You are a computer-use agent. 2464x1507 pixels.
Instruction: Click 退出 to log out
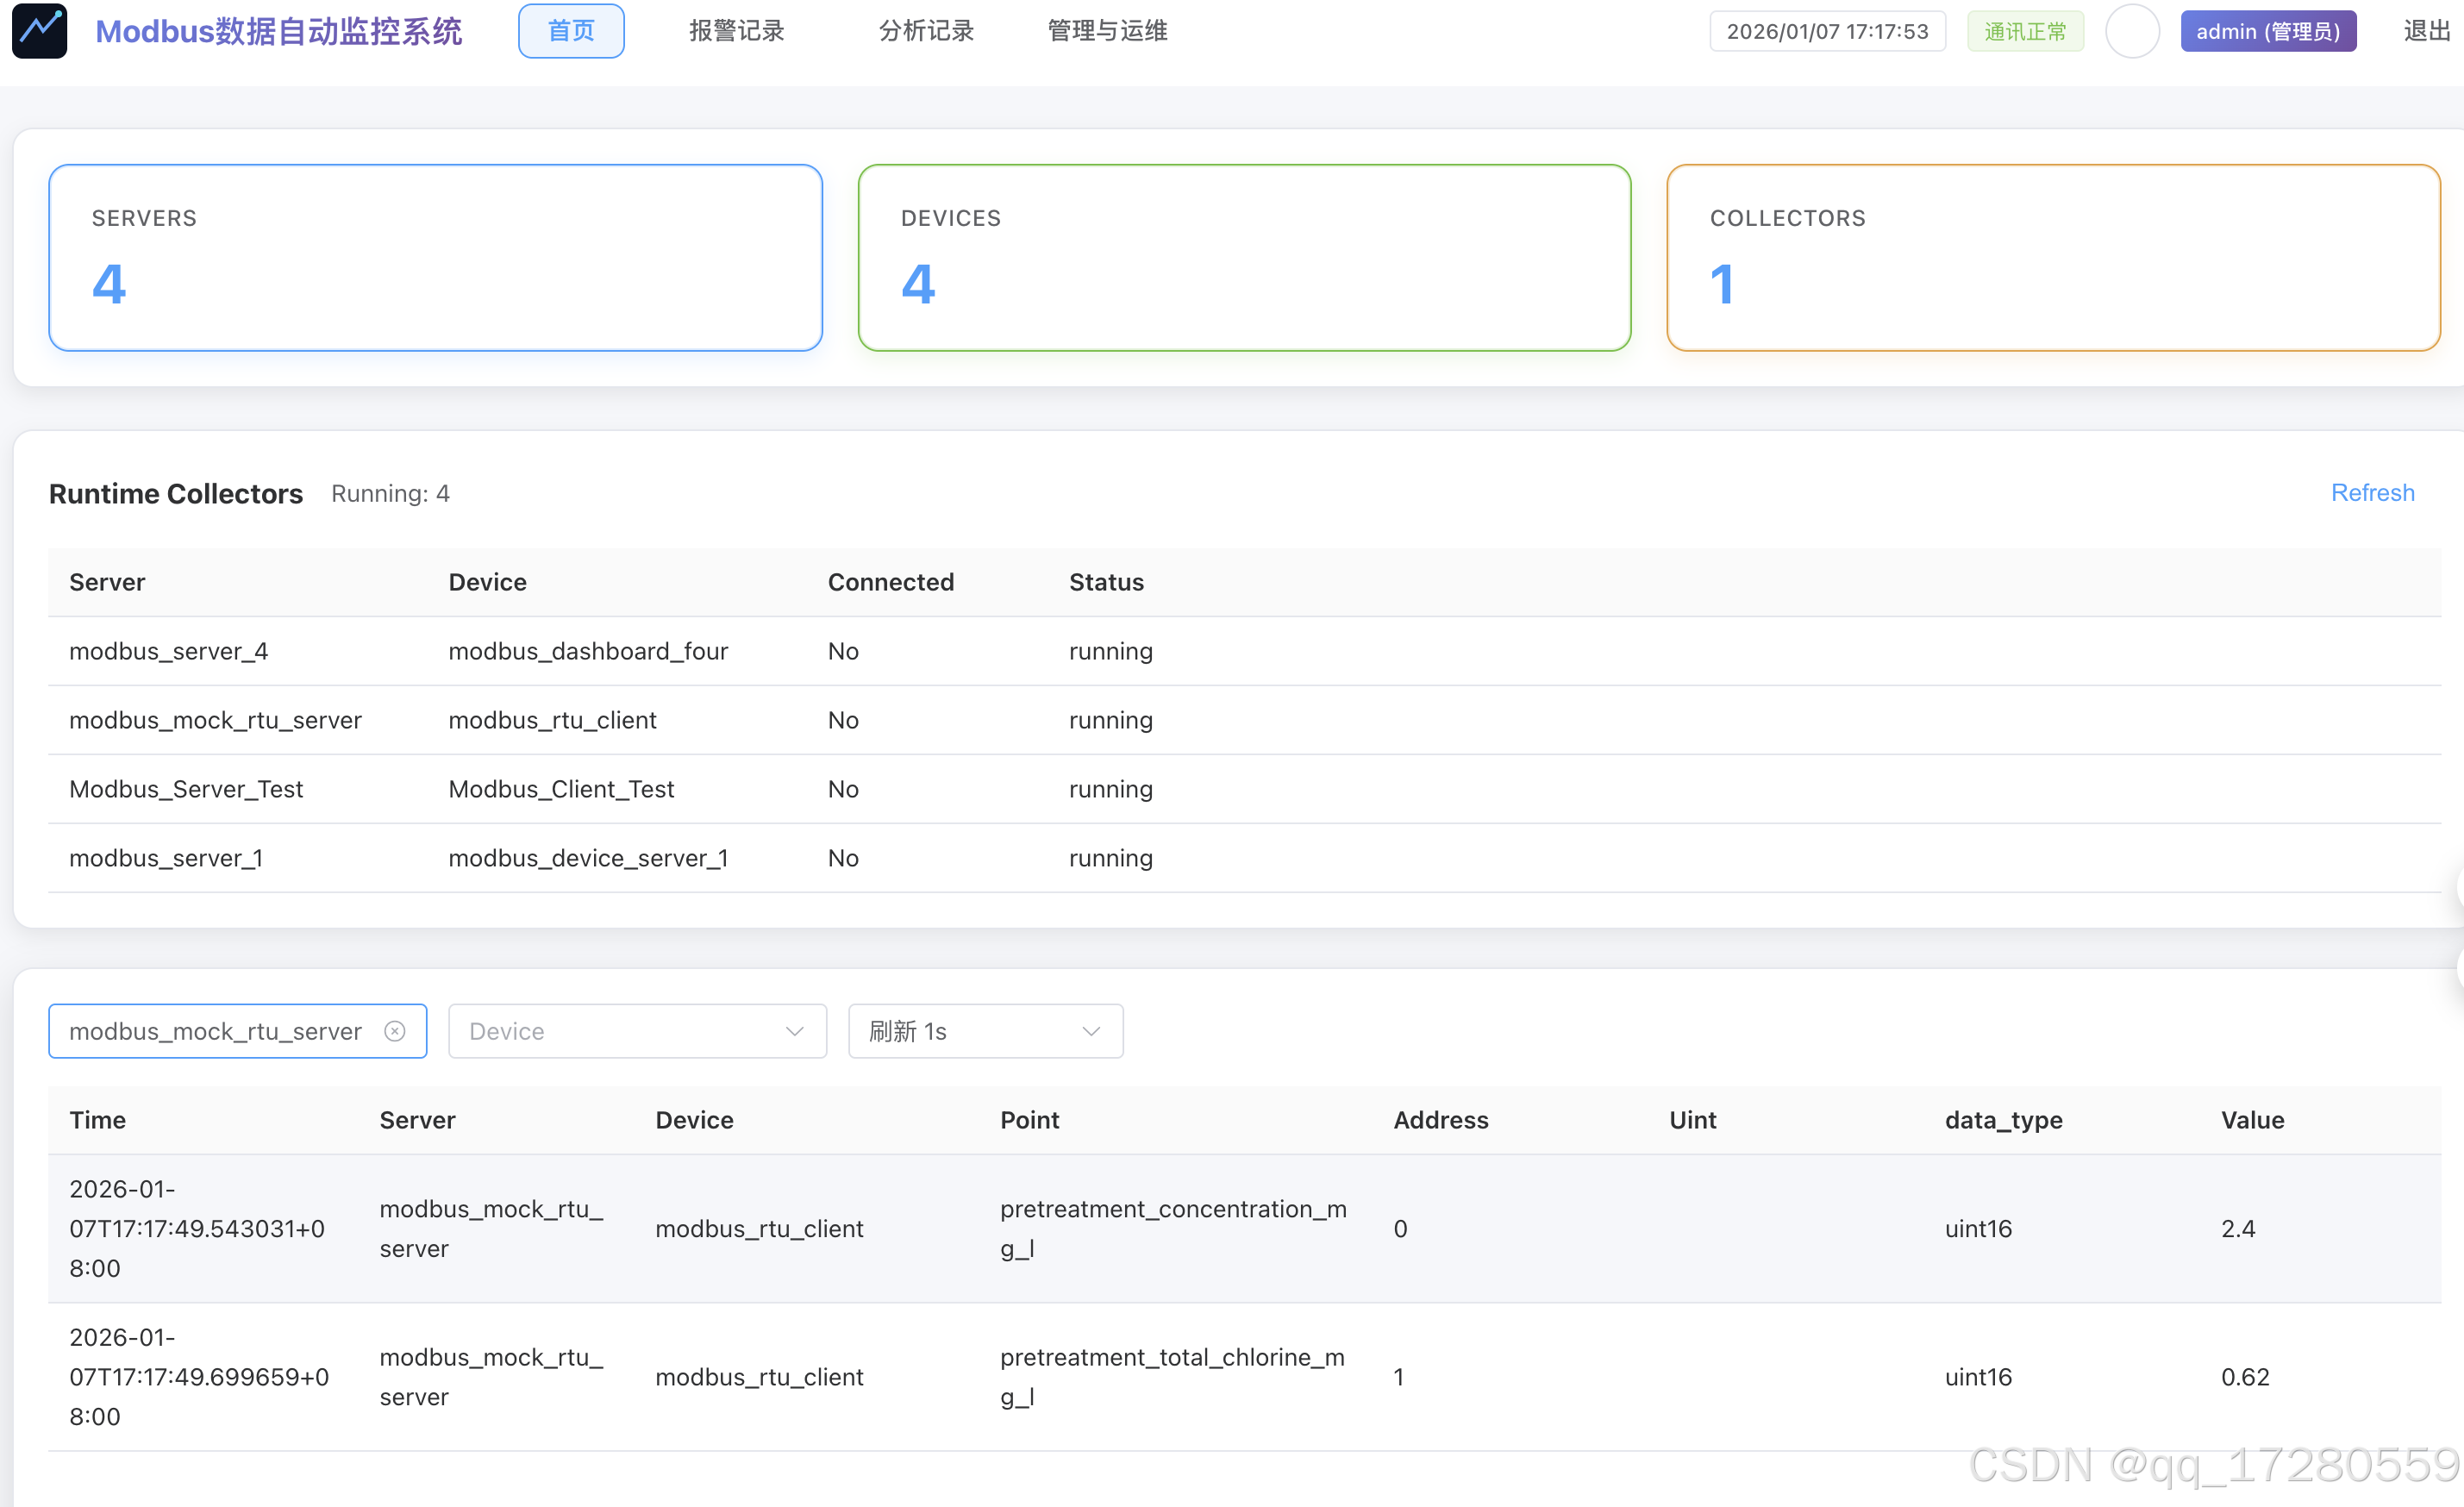pyautogui.click(x=2426, y=31)
